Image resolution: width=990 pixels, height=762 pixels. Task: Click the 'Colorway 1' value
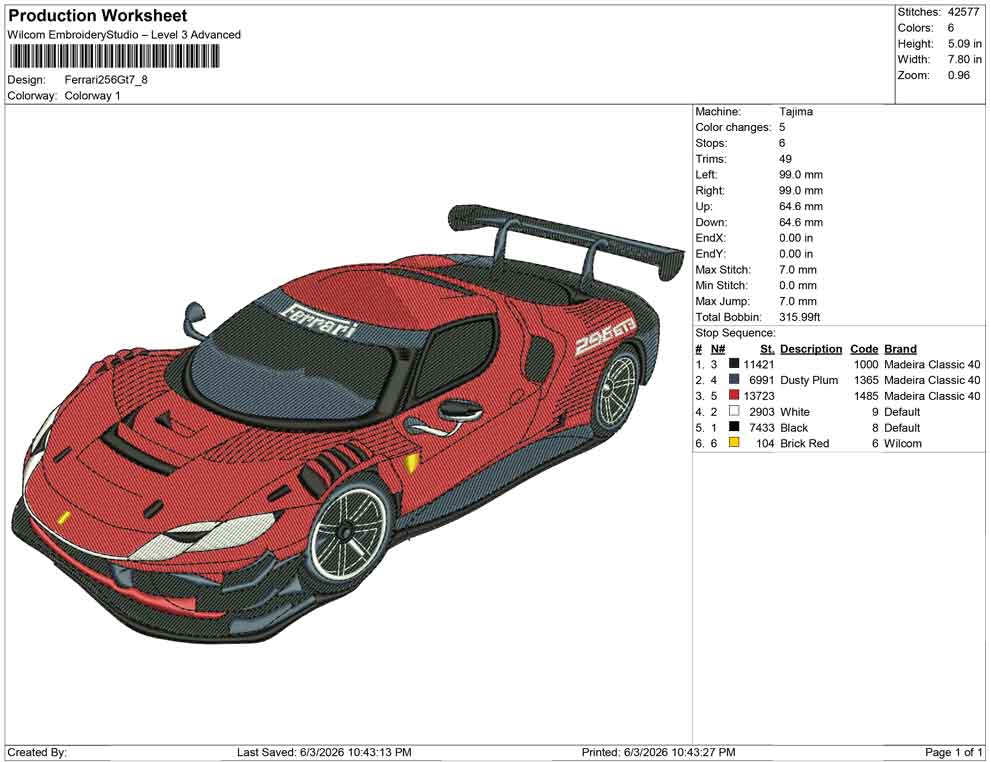click(92, 96)
